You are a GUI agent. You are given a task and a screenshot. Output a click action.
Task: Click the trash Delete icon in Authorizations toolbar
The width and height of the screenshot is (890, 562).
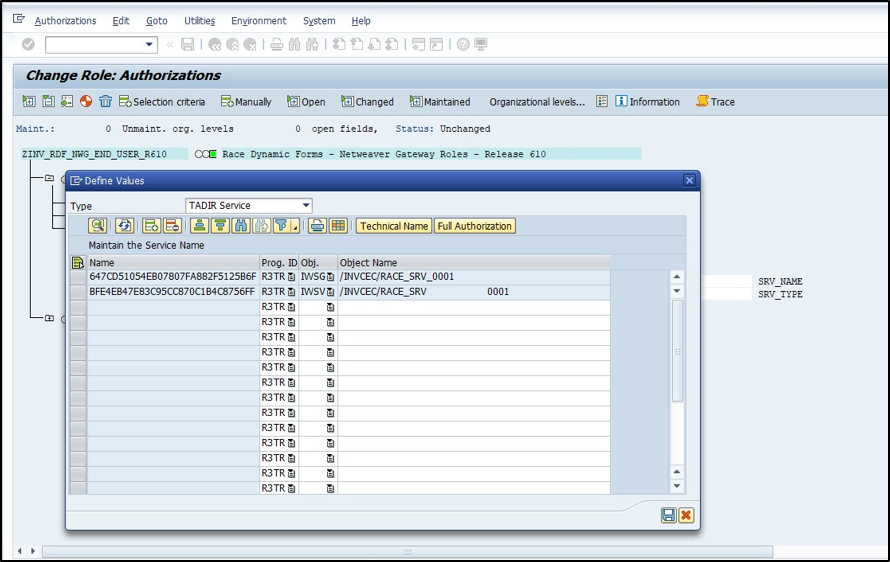coord(105,102)
